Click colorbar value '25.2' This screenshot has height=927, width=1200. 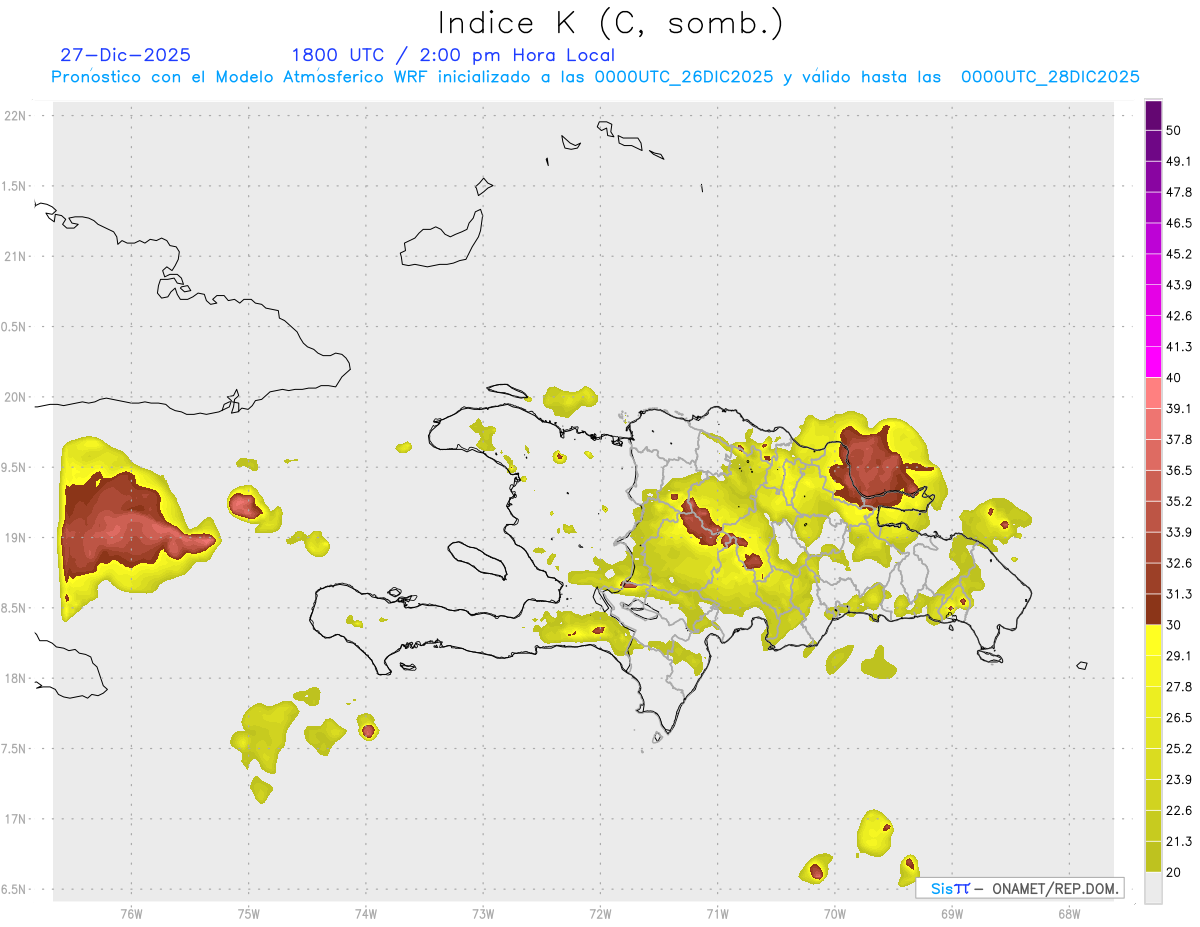pyautogui.click(x=1179, y=749)
